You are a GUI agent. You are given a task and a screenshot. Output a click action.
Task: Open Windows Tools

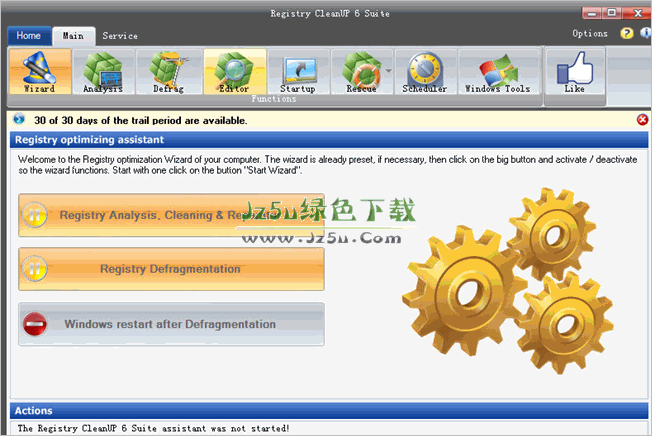pyautogui.click(x=498, y=71)
